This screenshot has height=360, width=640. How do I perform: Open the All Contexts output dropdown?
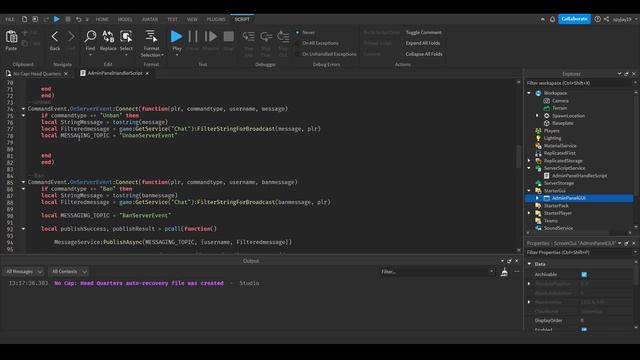click(x=68, y=271)
